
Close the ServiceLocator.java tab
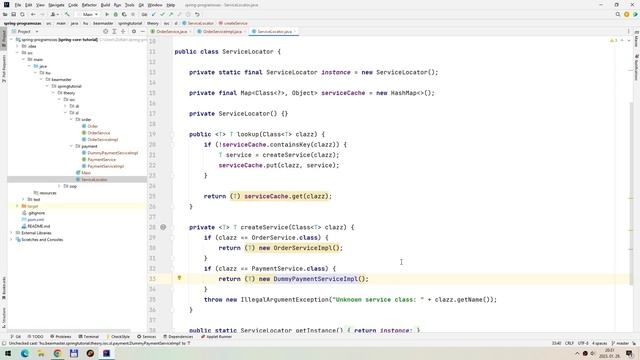(295, 31)
